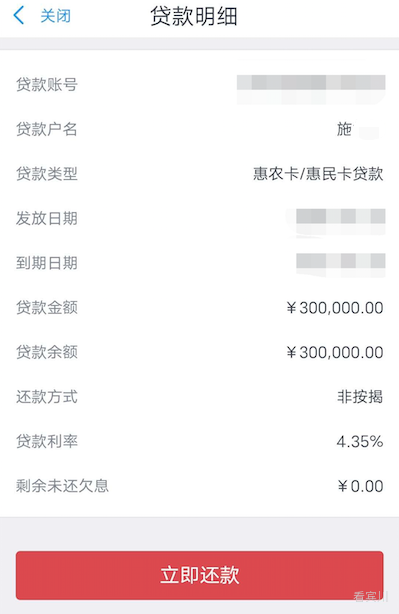Click the ¥0.00 unpaid interest value
The image size is (399, 614).
(360, 486)
